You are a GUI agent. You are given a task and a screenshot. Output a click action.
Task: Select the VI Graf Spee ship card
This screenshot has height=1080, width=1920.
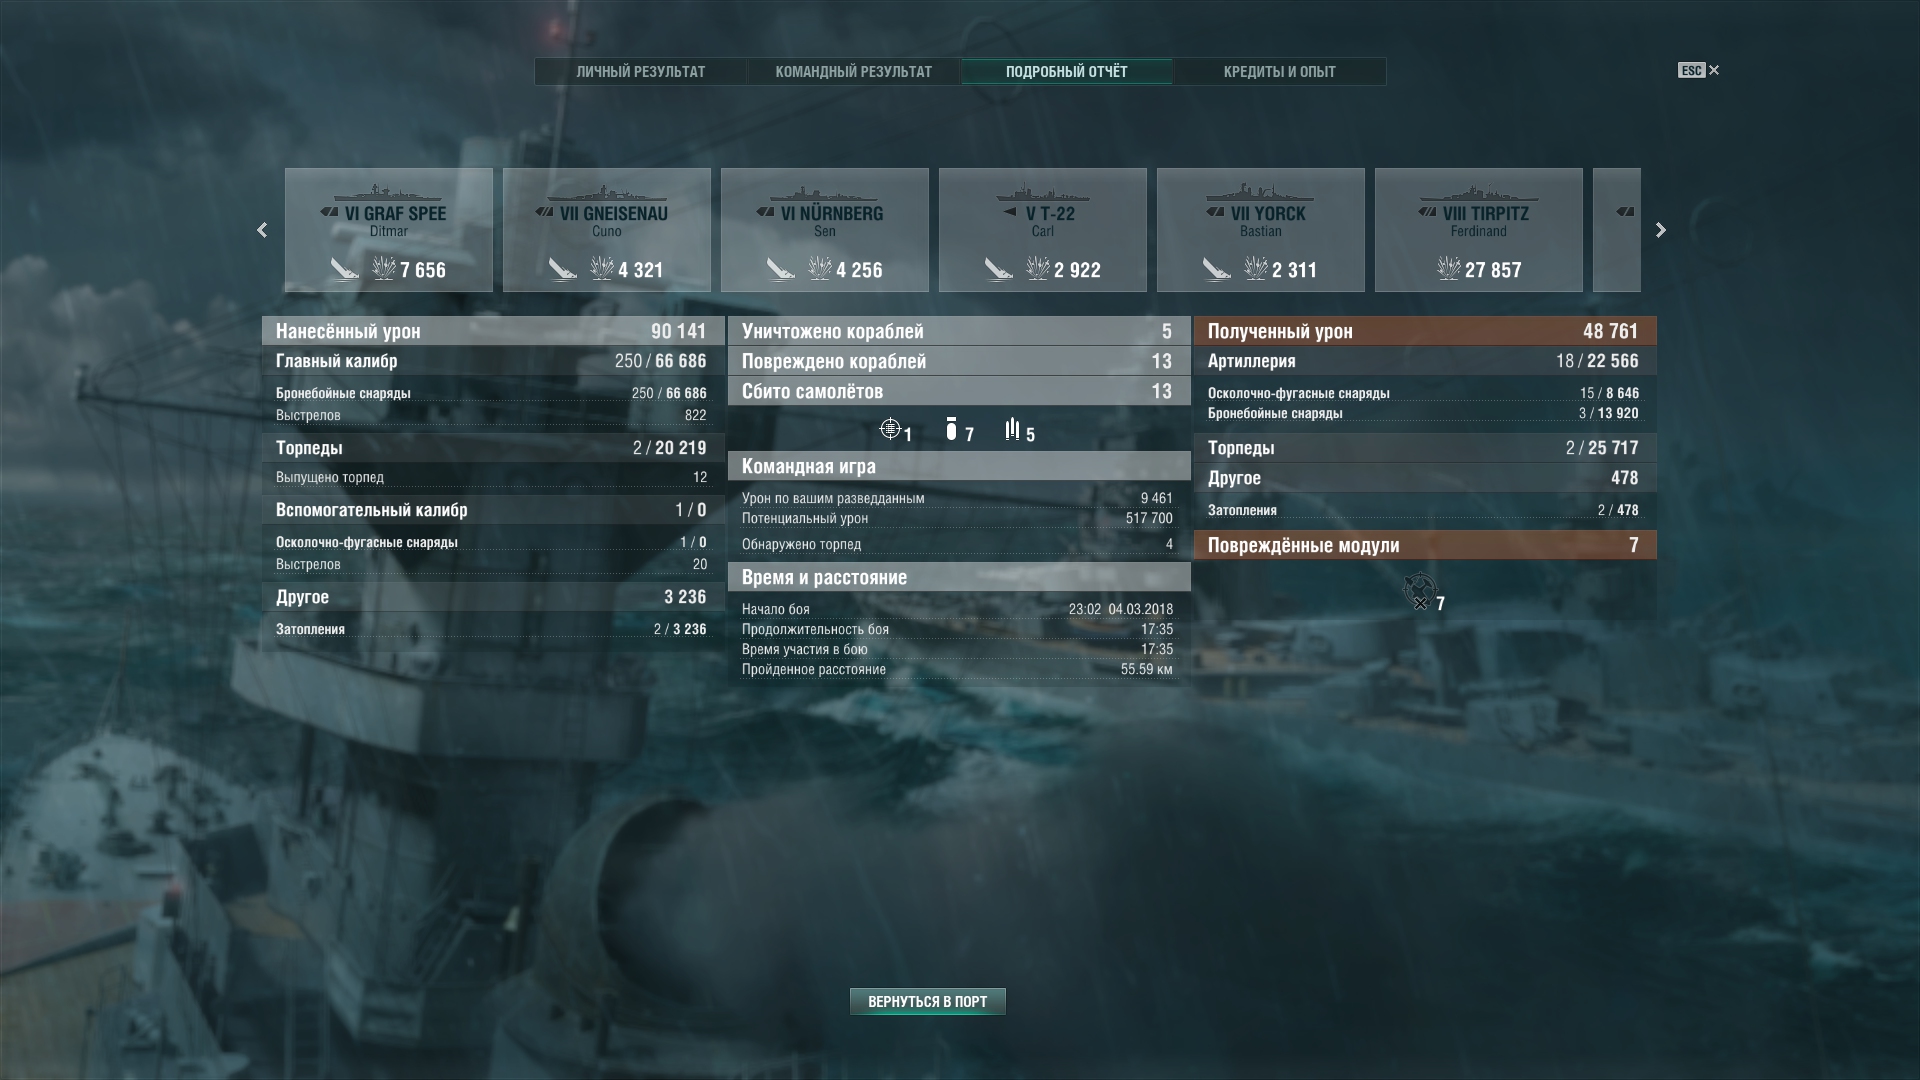(389, 230)
